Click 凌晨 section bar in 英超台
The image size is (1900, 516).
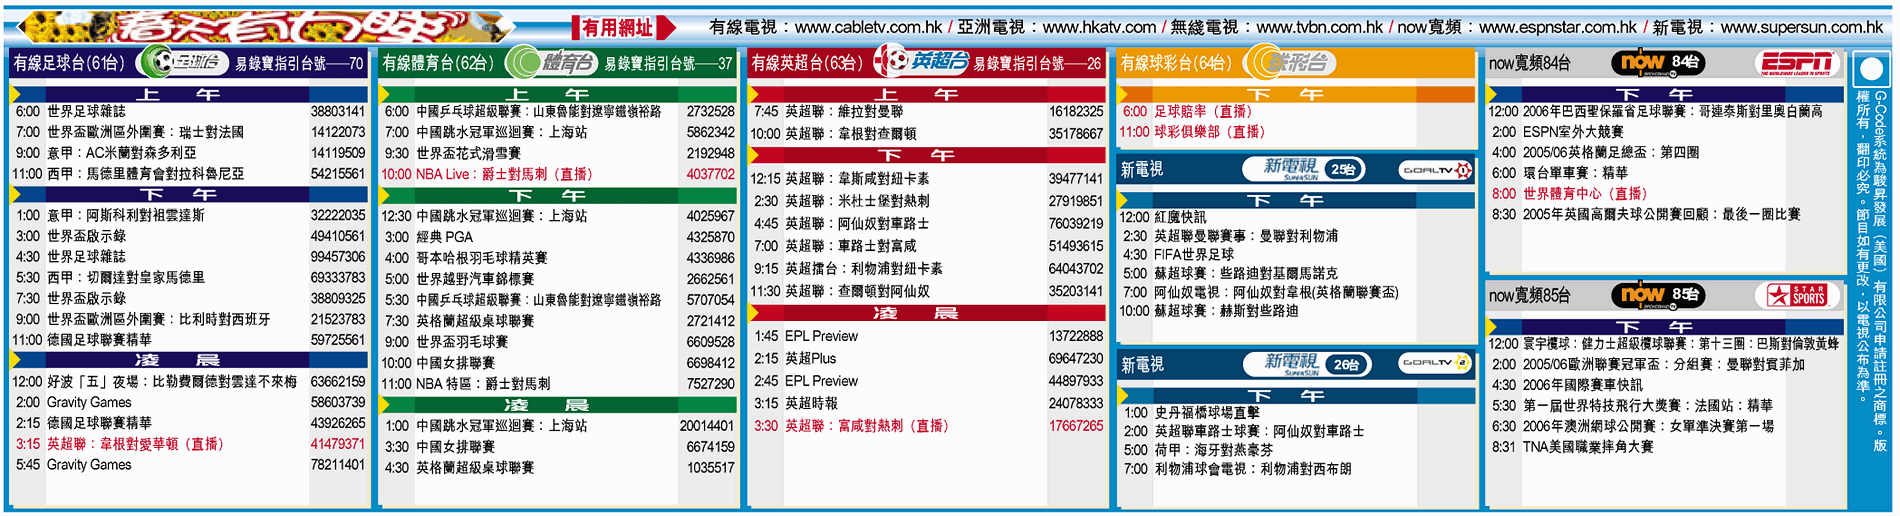927,313
